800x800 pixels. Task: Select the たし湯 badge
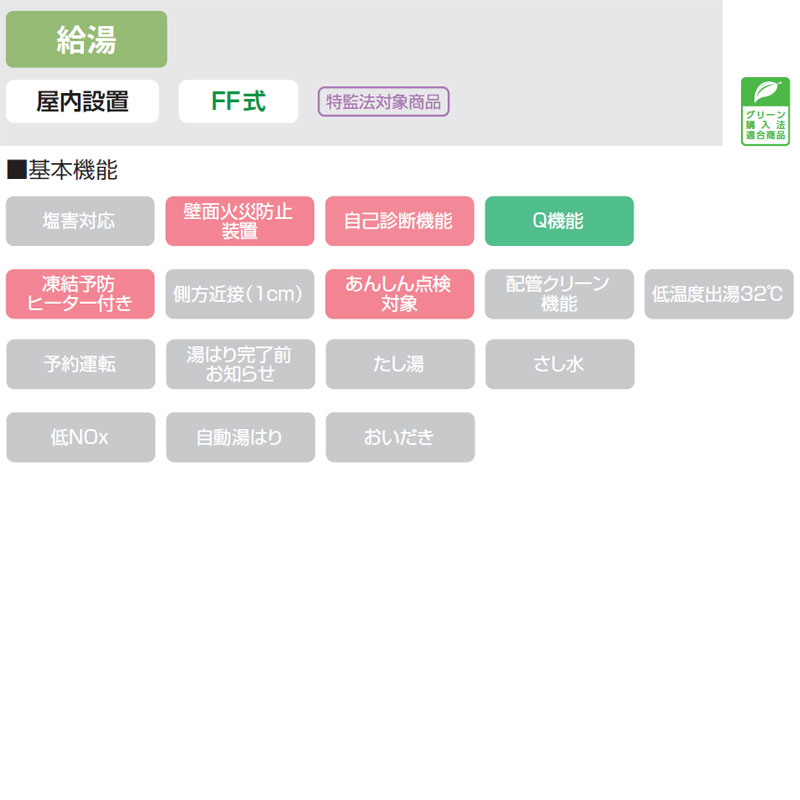click(399, 364)
